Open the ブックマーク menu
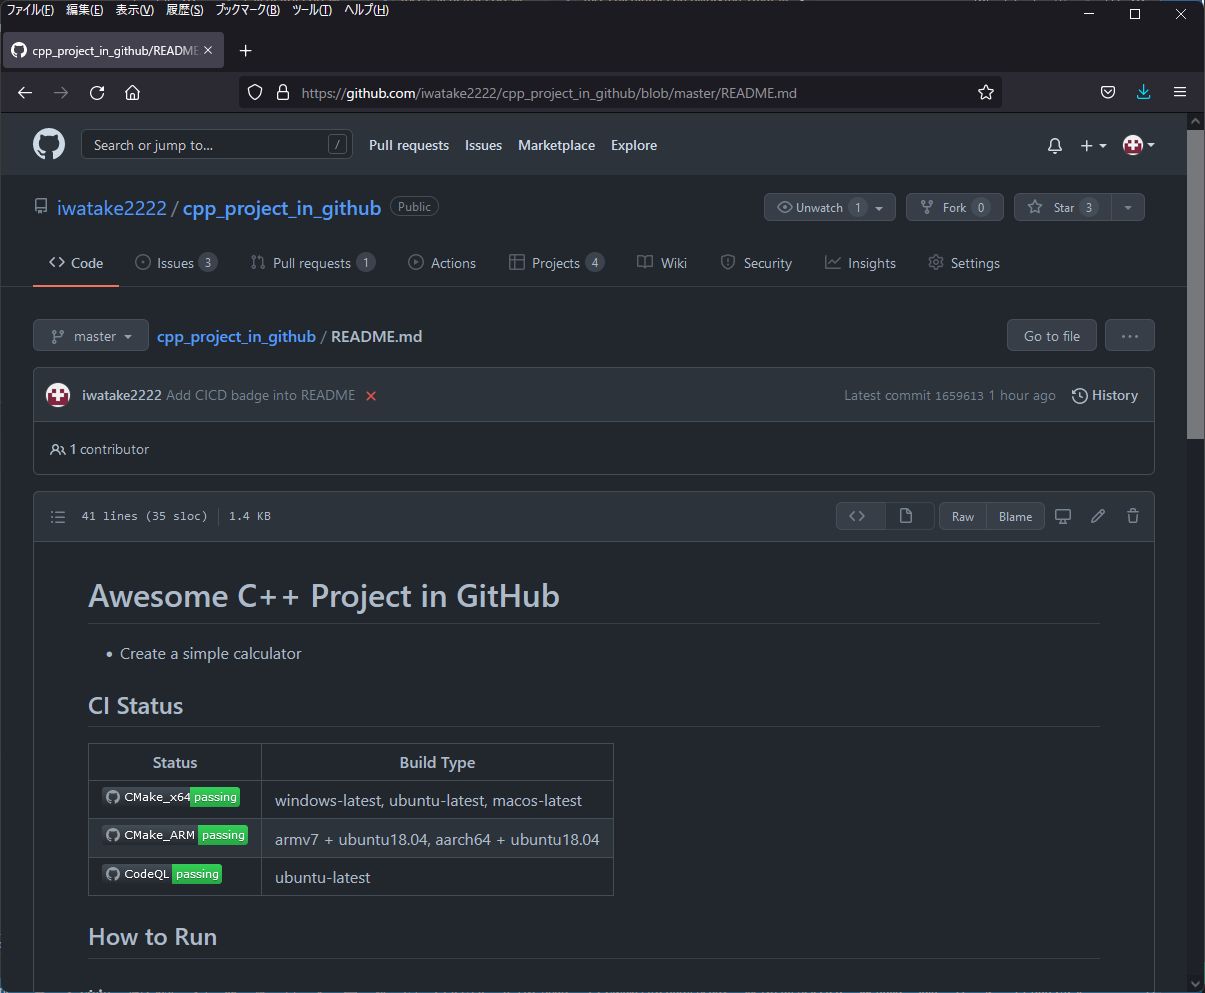The image size is (1205, 993). (249, 9)
